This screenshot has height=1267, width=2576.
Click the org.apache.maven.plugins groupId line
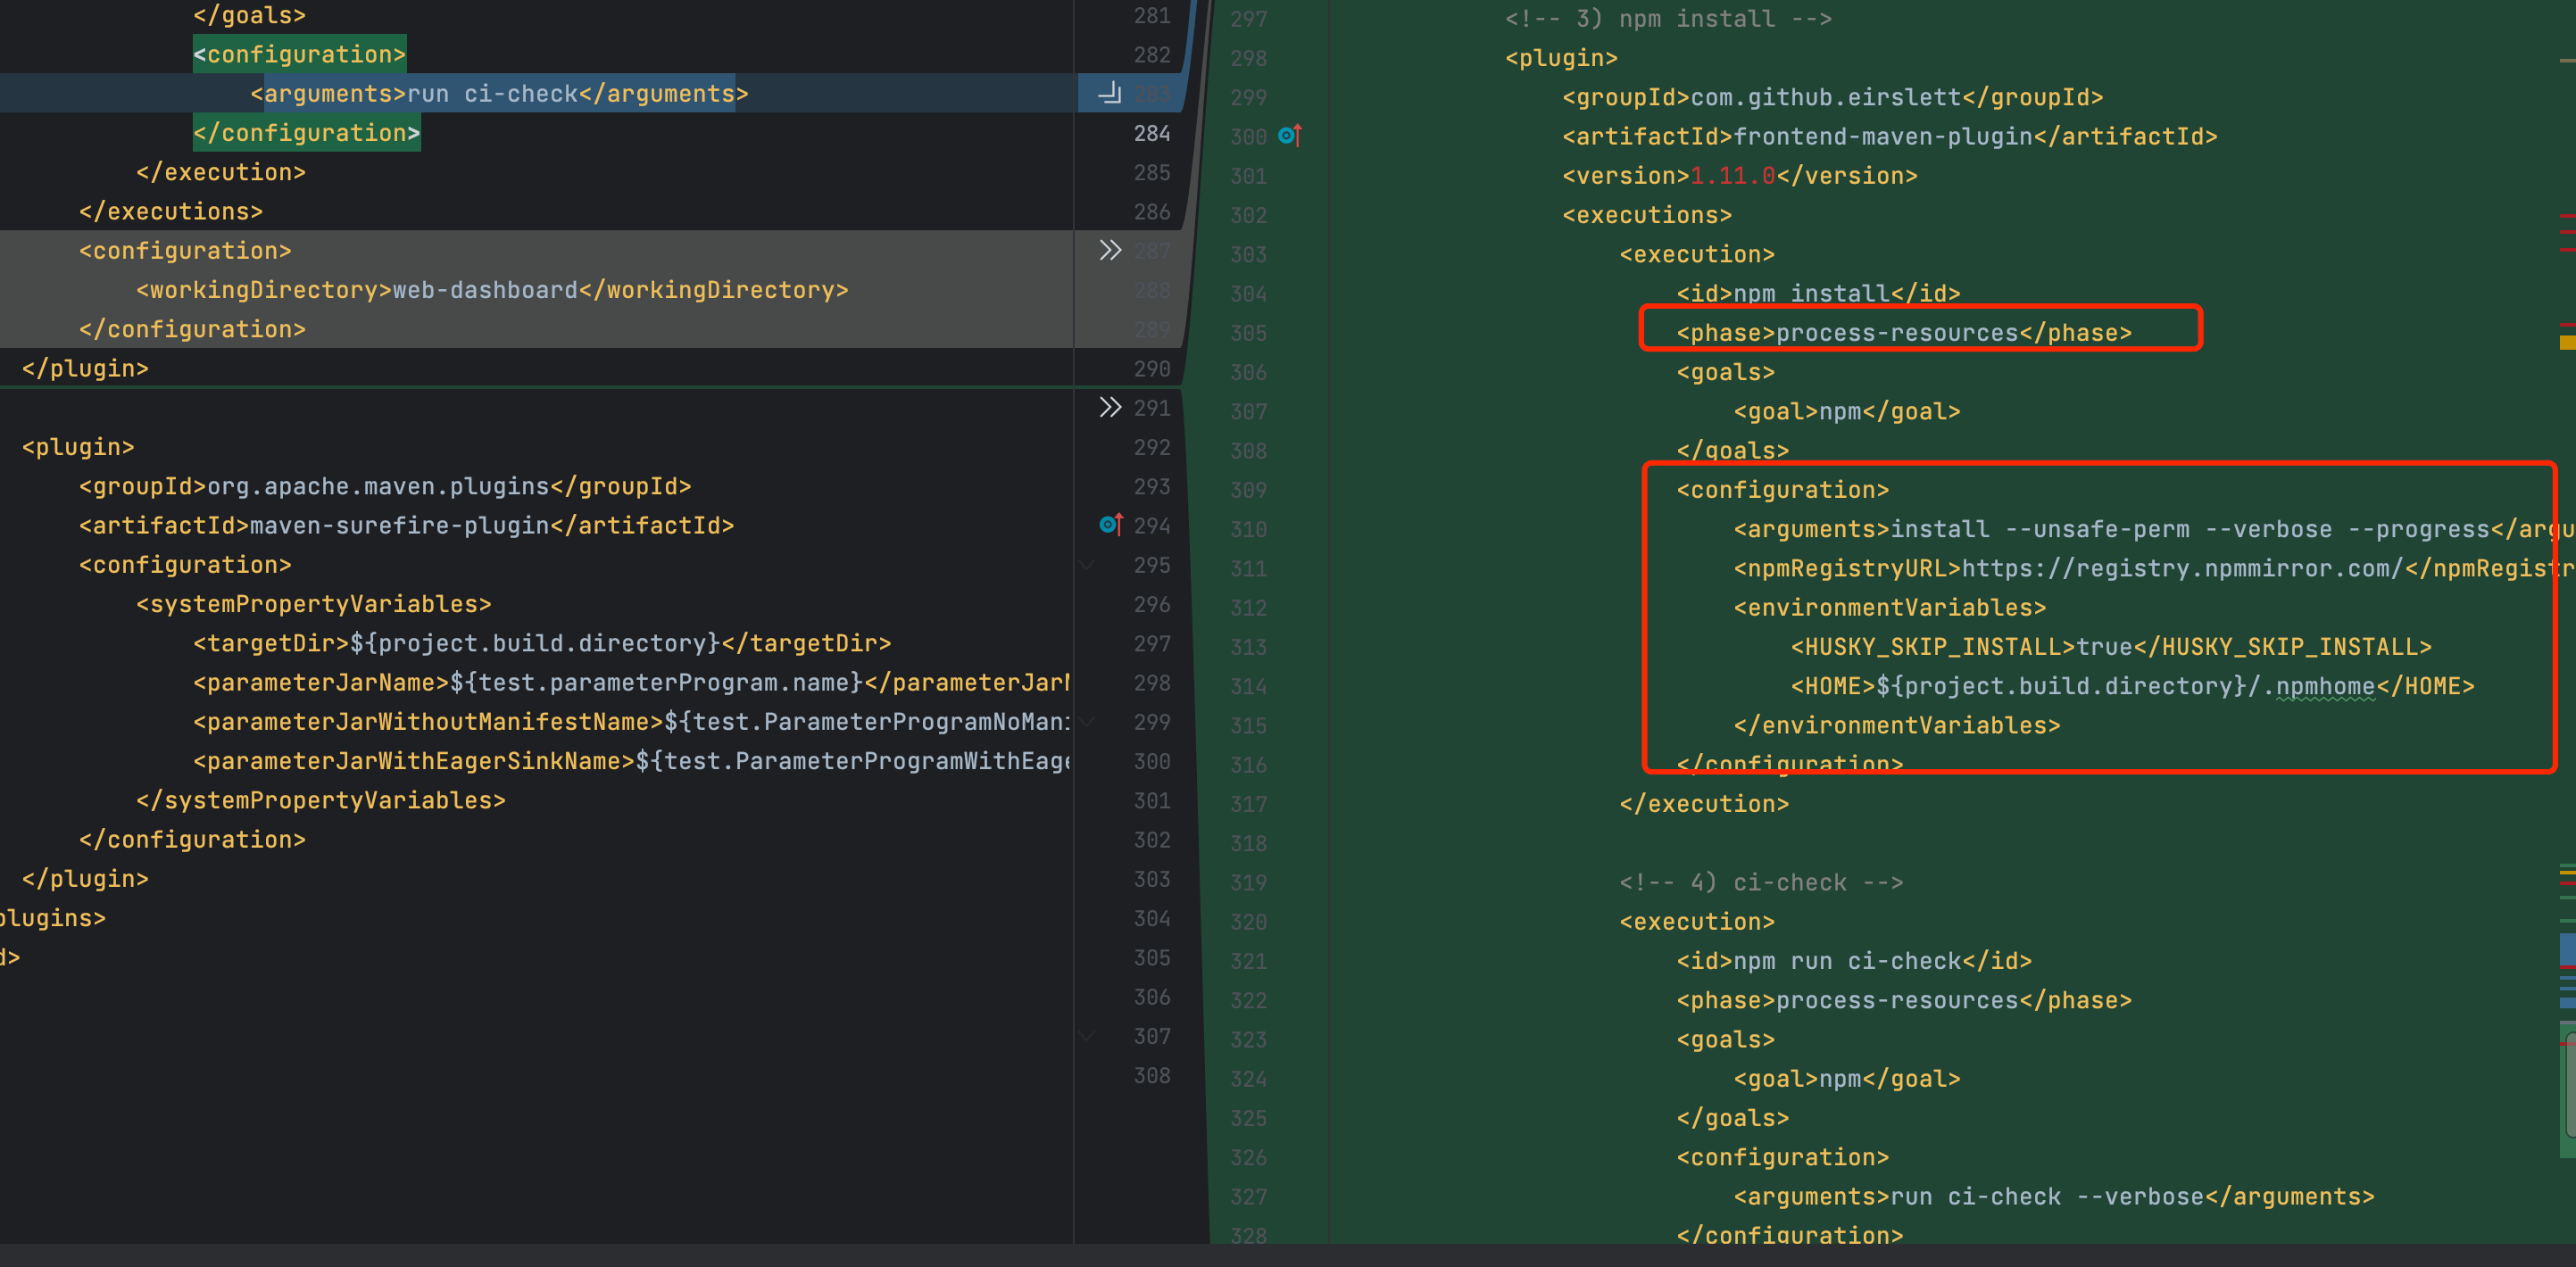385,486
